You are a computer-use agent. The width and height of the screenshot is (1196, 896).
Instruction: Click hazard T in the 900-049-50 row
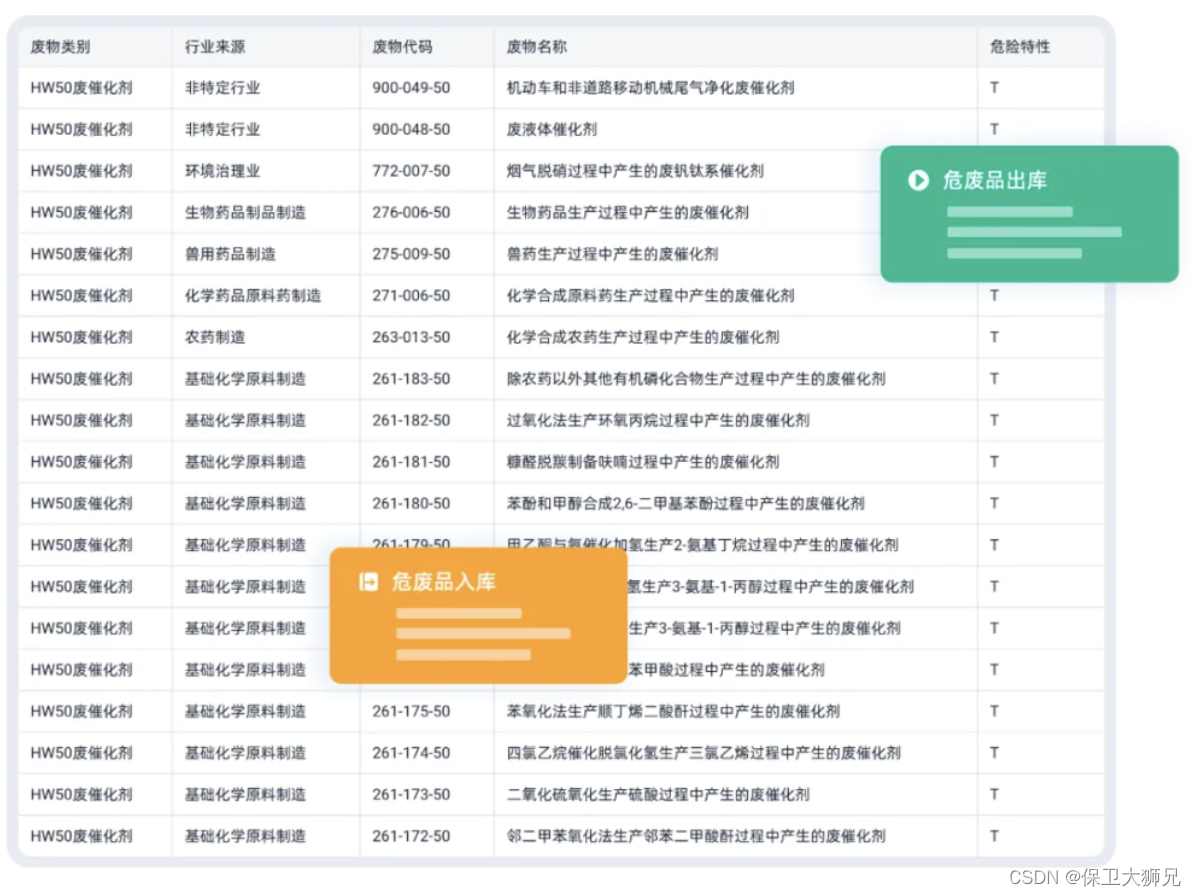coord(995,88)
